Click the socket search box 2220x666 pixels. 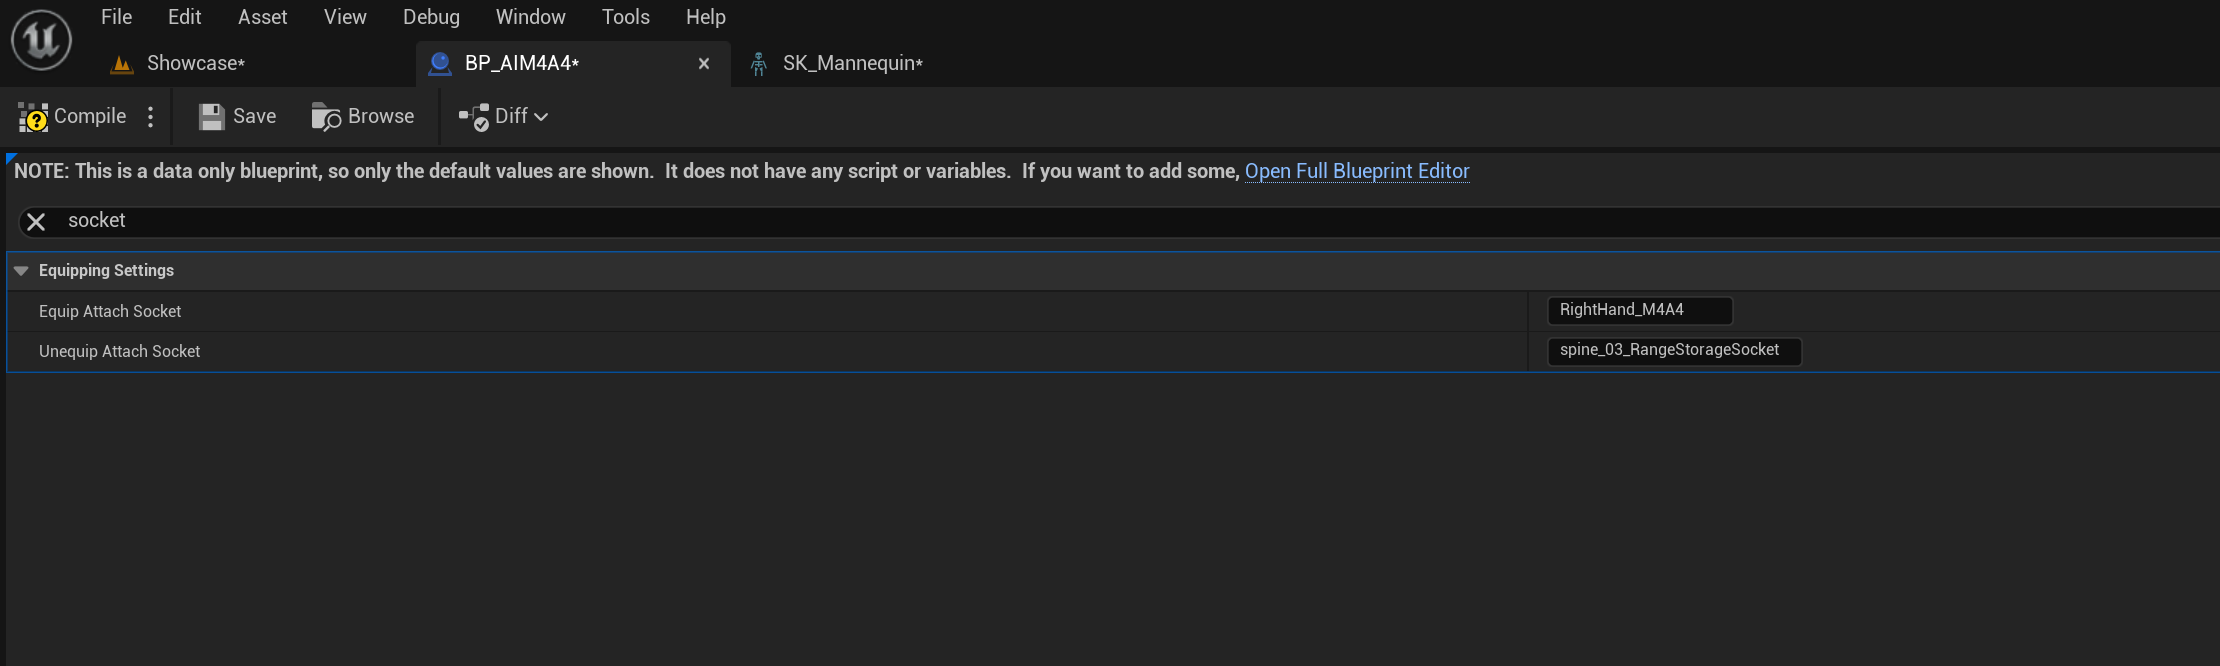pyautogui.click(x=1000, y=221)
